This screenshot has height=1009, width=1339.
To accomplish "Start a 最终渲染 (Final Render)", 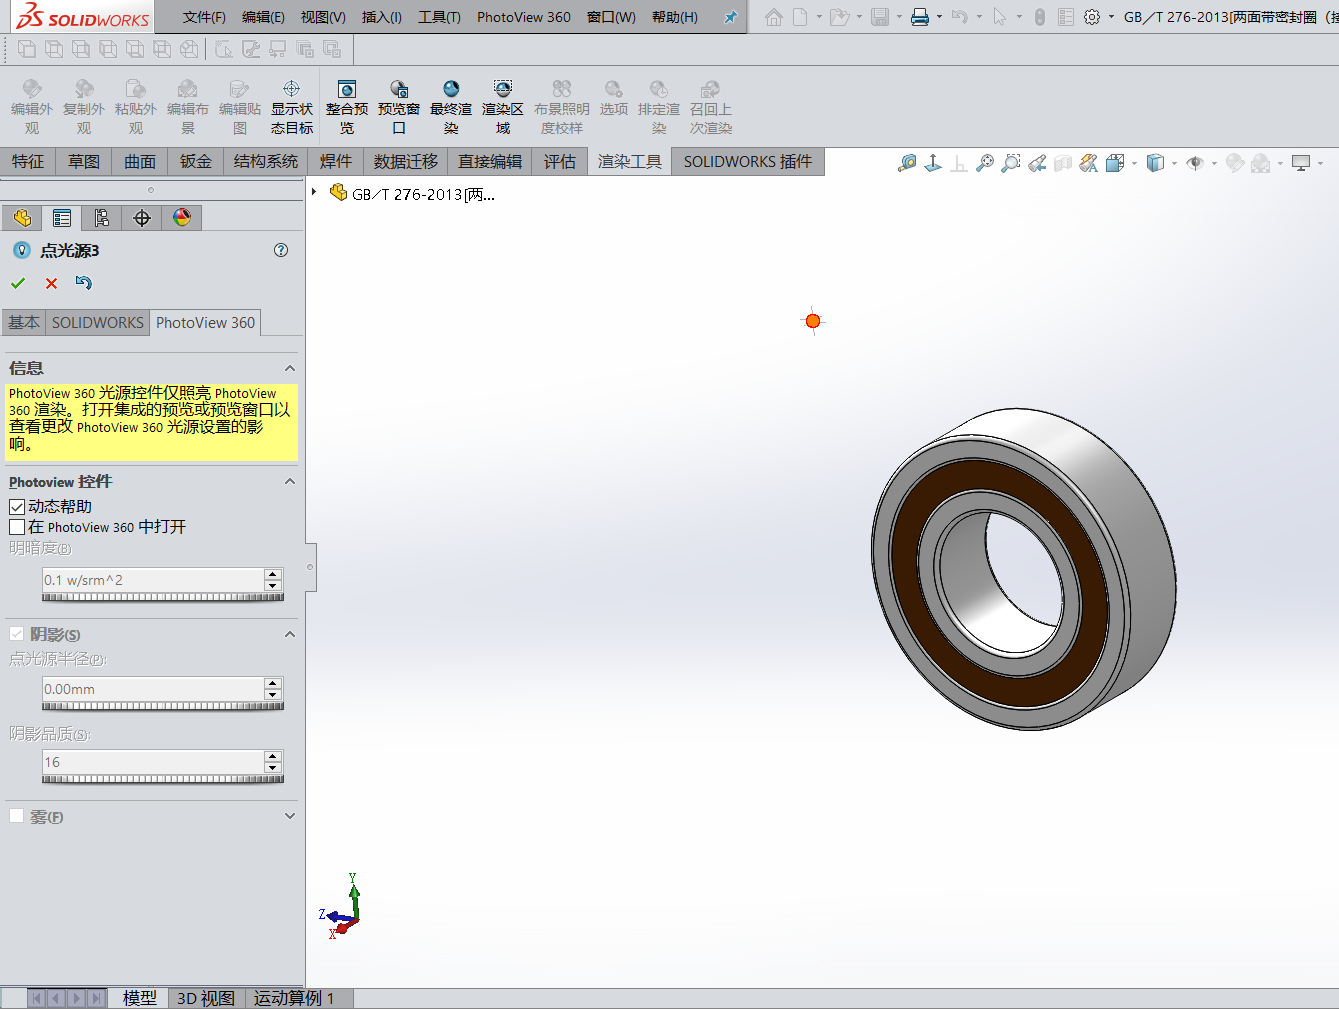I will coord(450,105).
